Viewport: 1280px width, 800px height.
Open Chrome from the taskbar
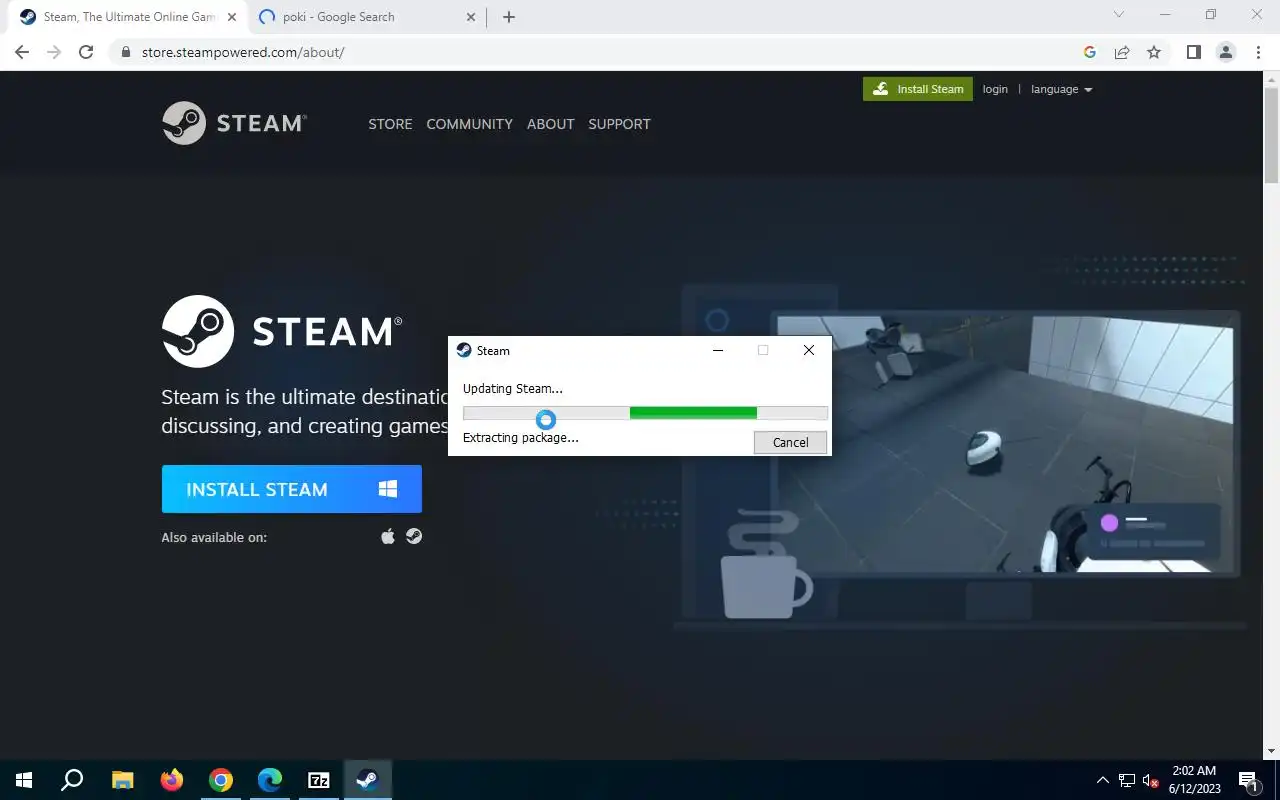(220, 780)
